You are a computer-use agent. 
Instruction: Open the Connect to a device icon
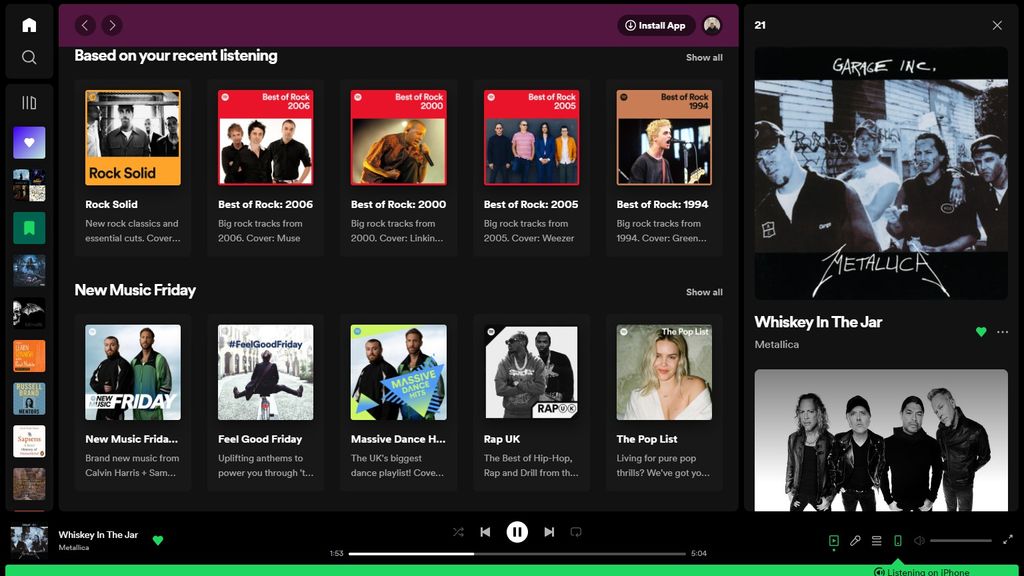[898, 540]
